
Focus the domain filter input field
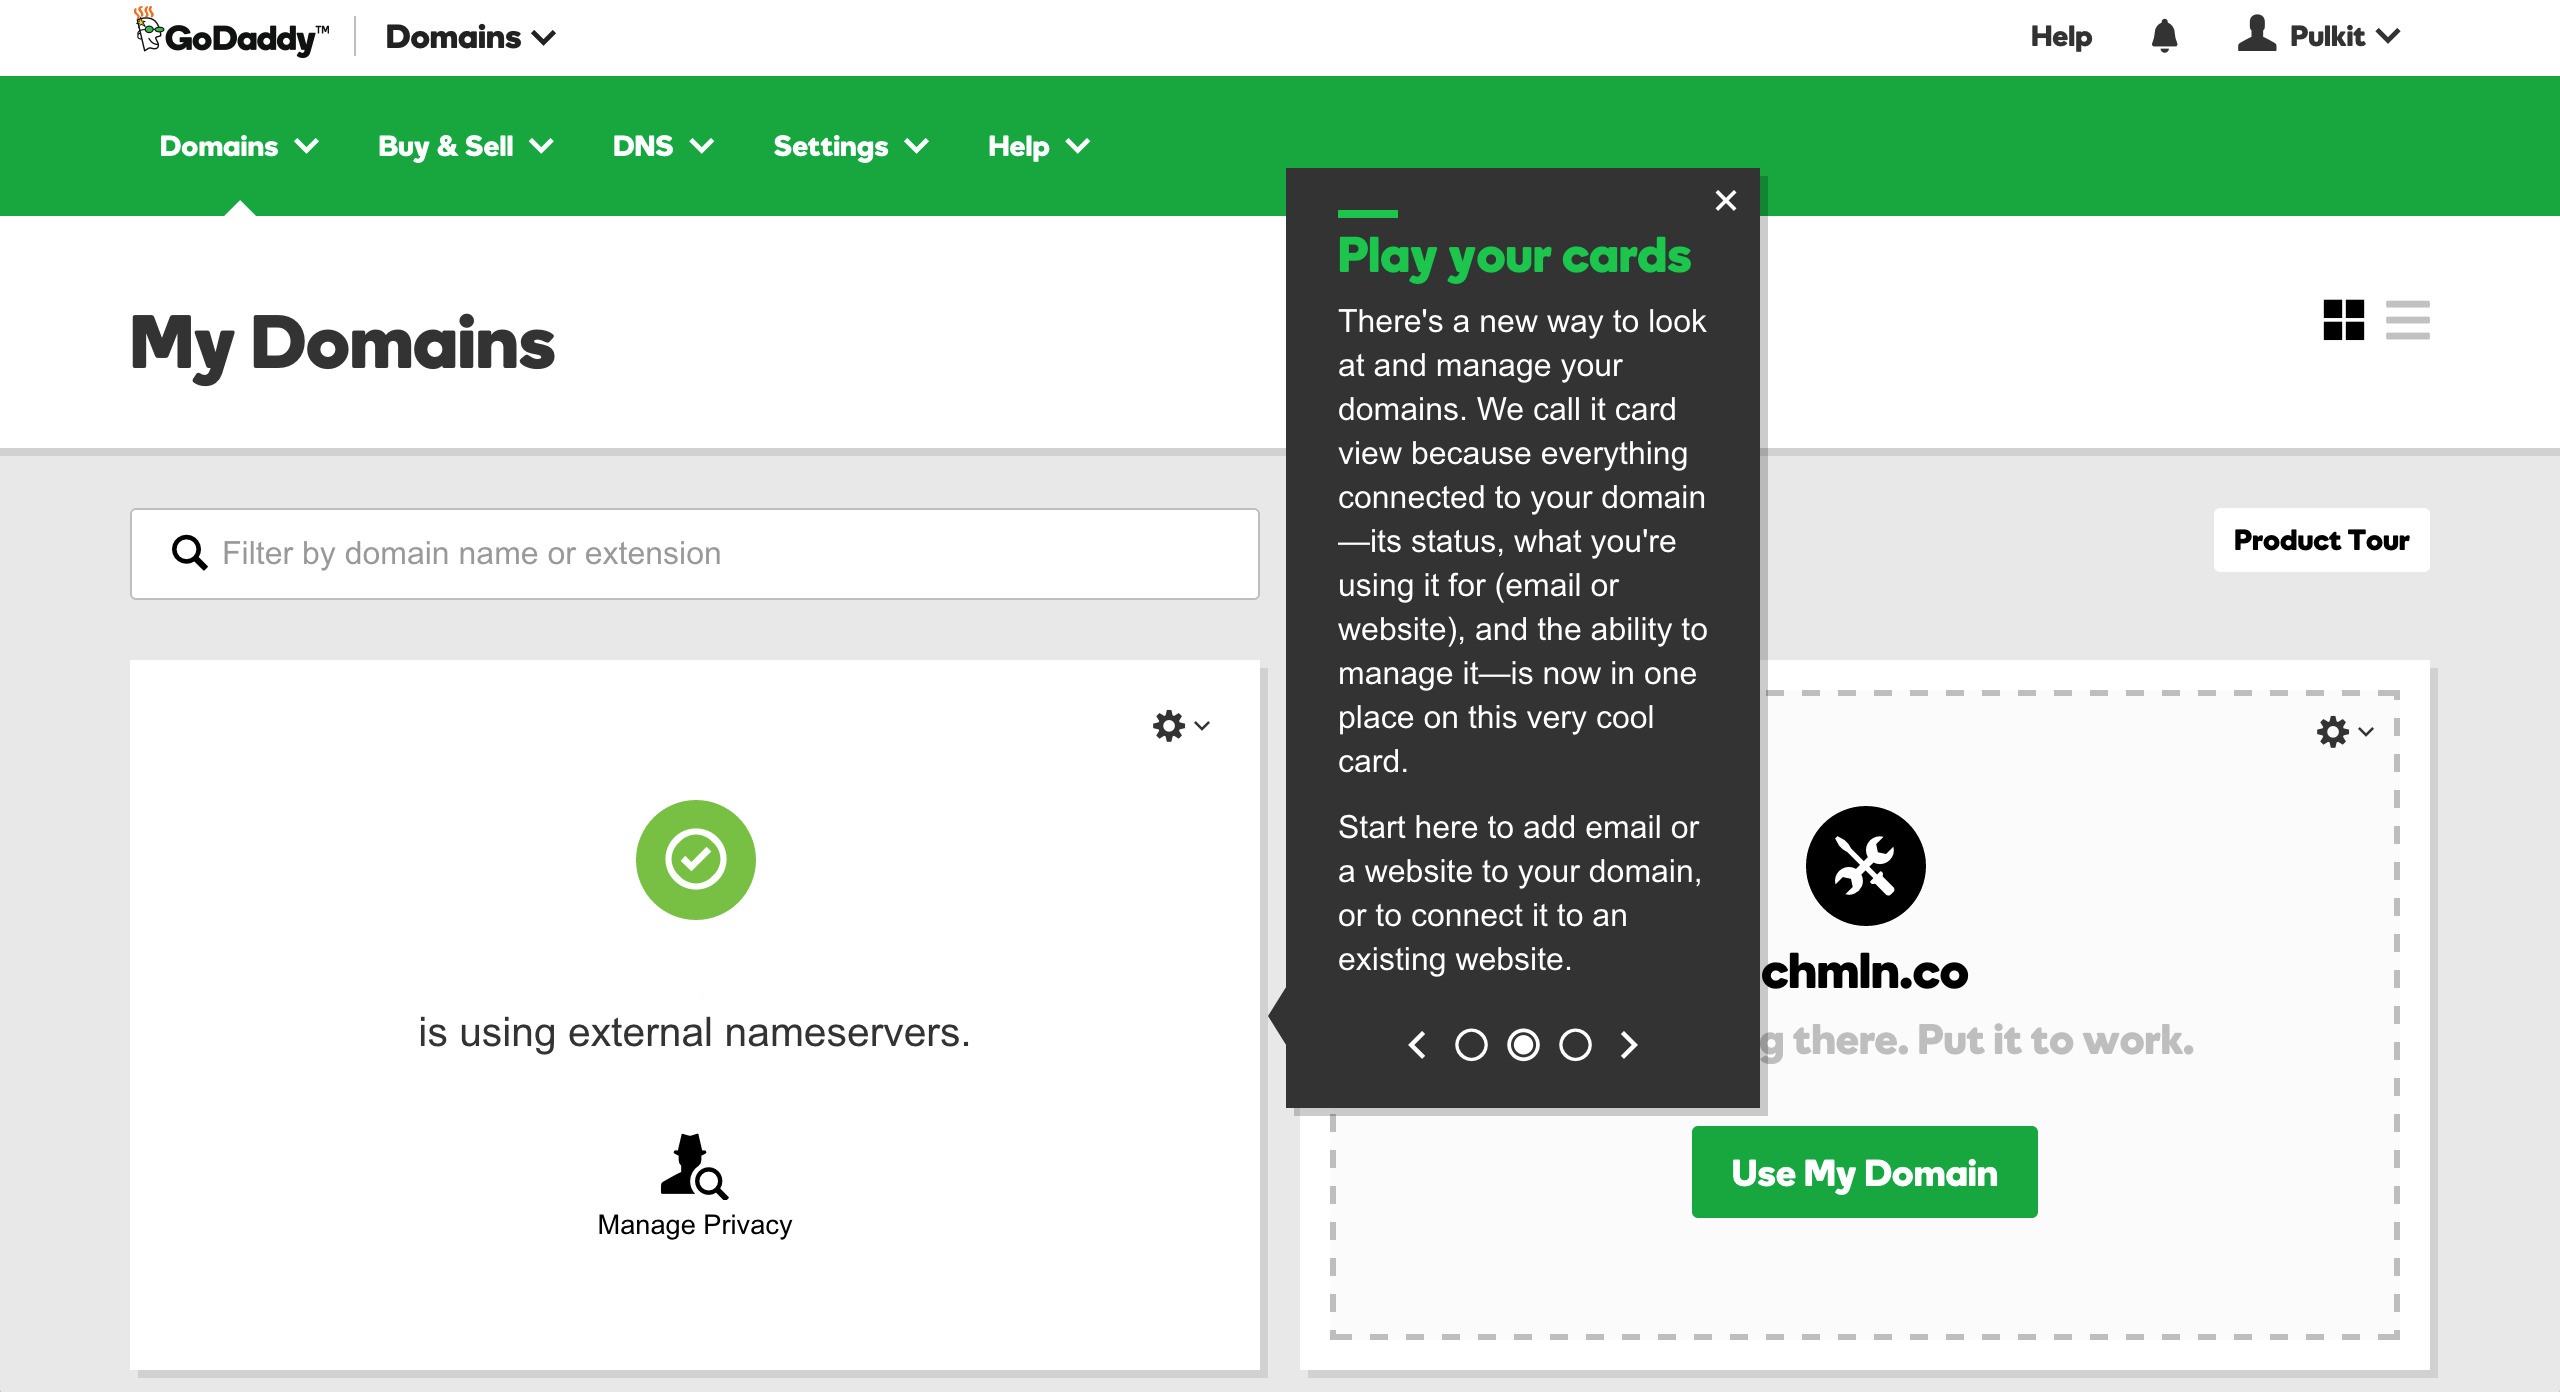(x=694, y=554)
